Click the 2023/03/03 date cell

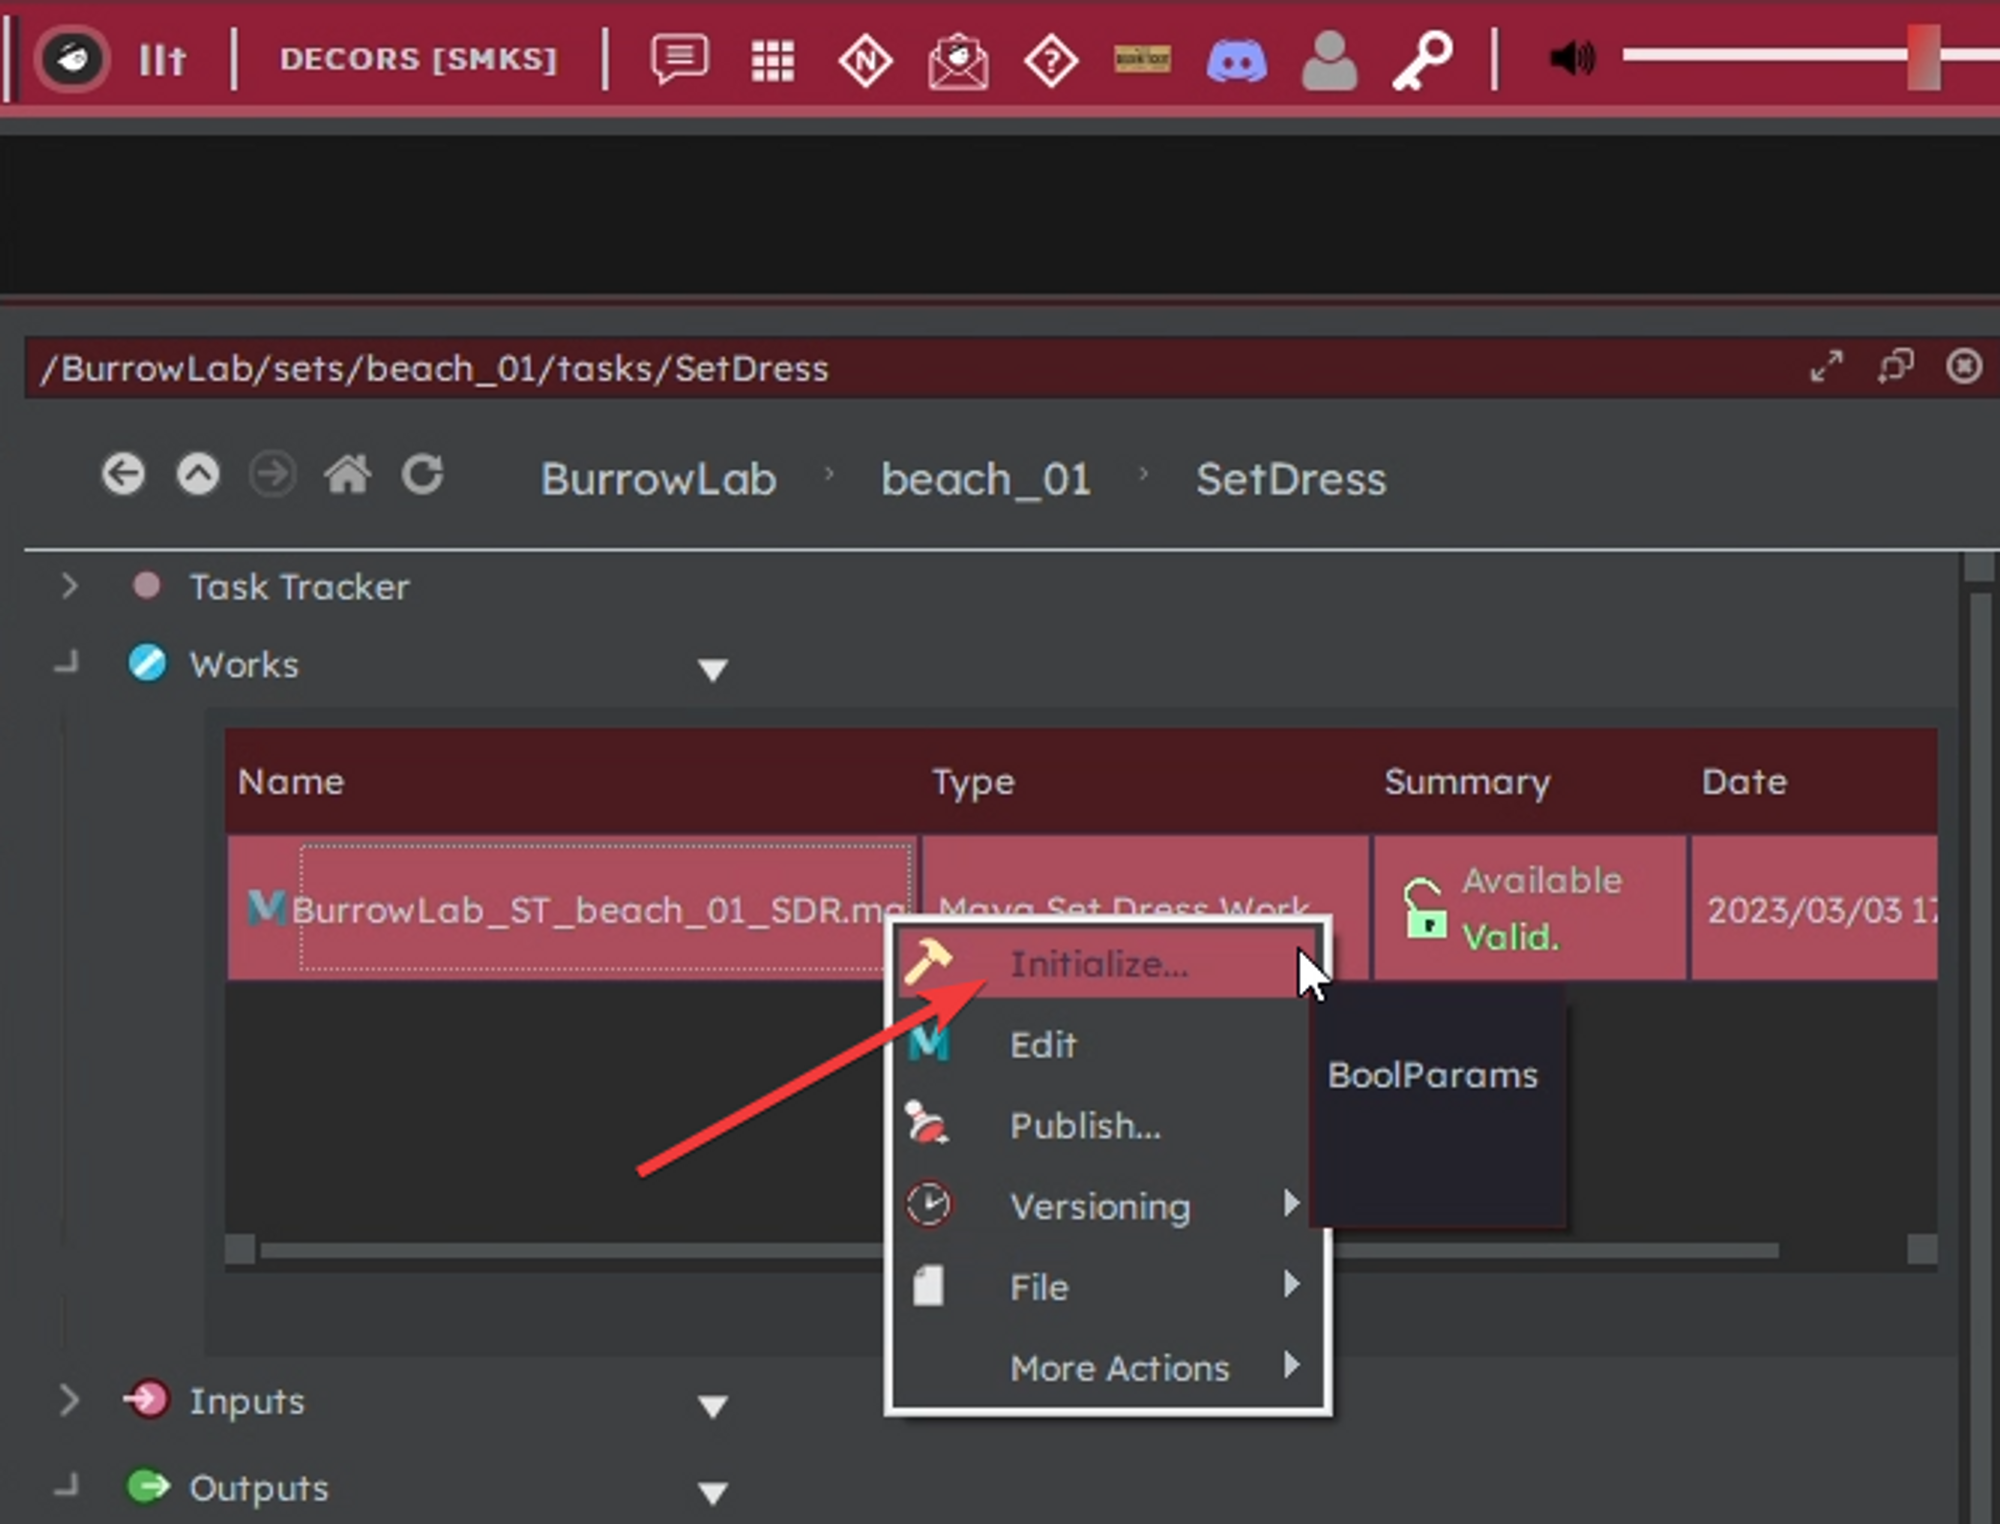point(1815,908)
